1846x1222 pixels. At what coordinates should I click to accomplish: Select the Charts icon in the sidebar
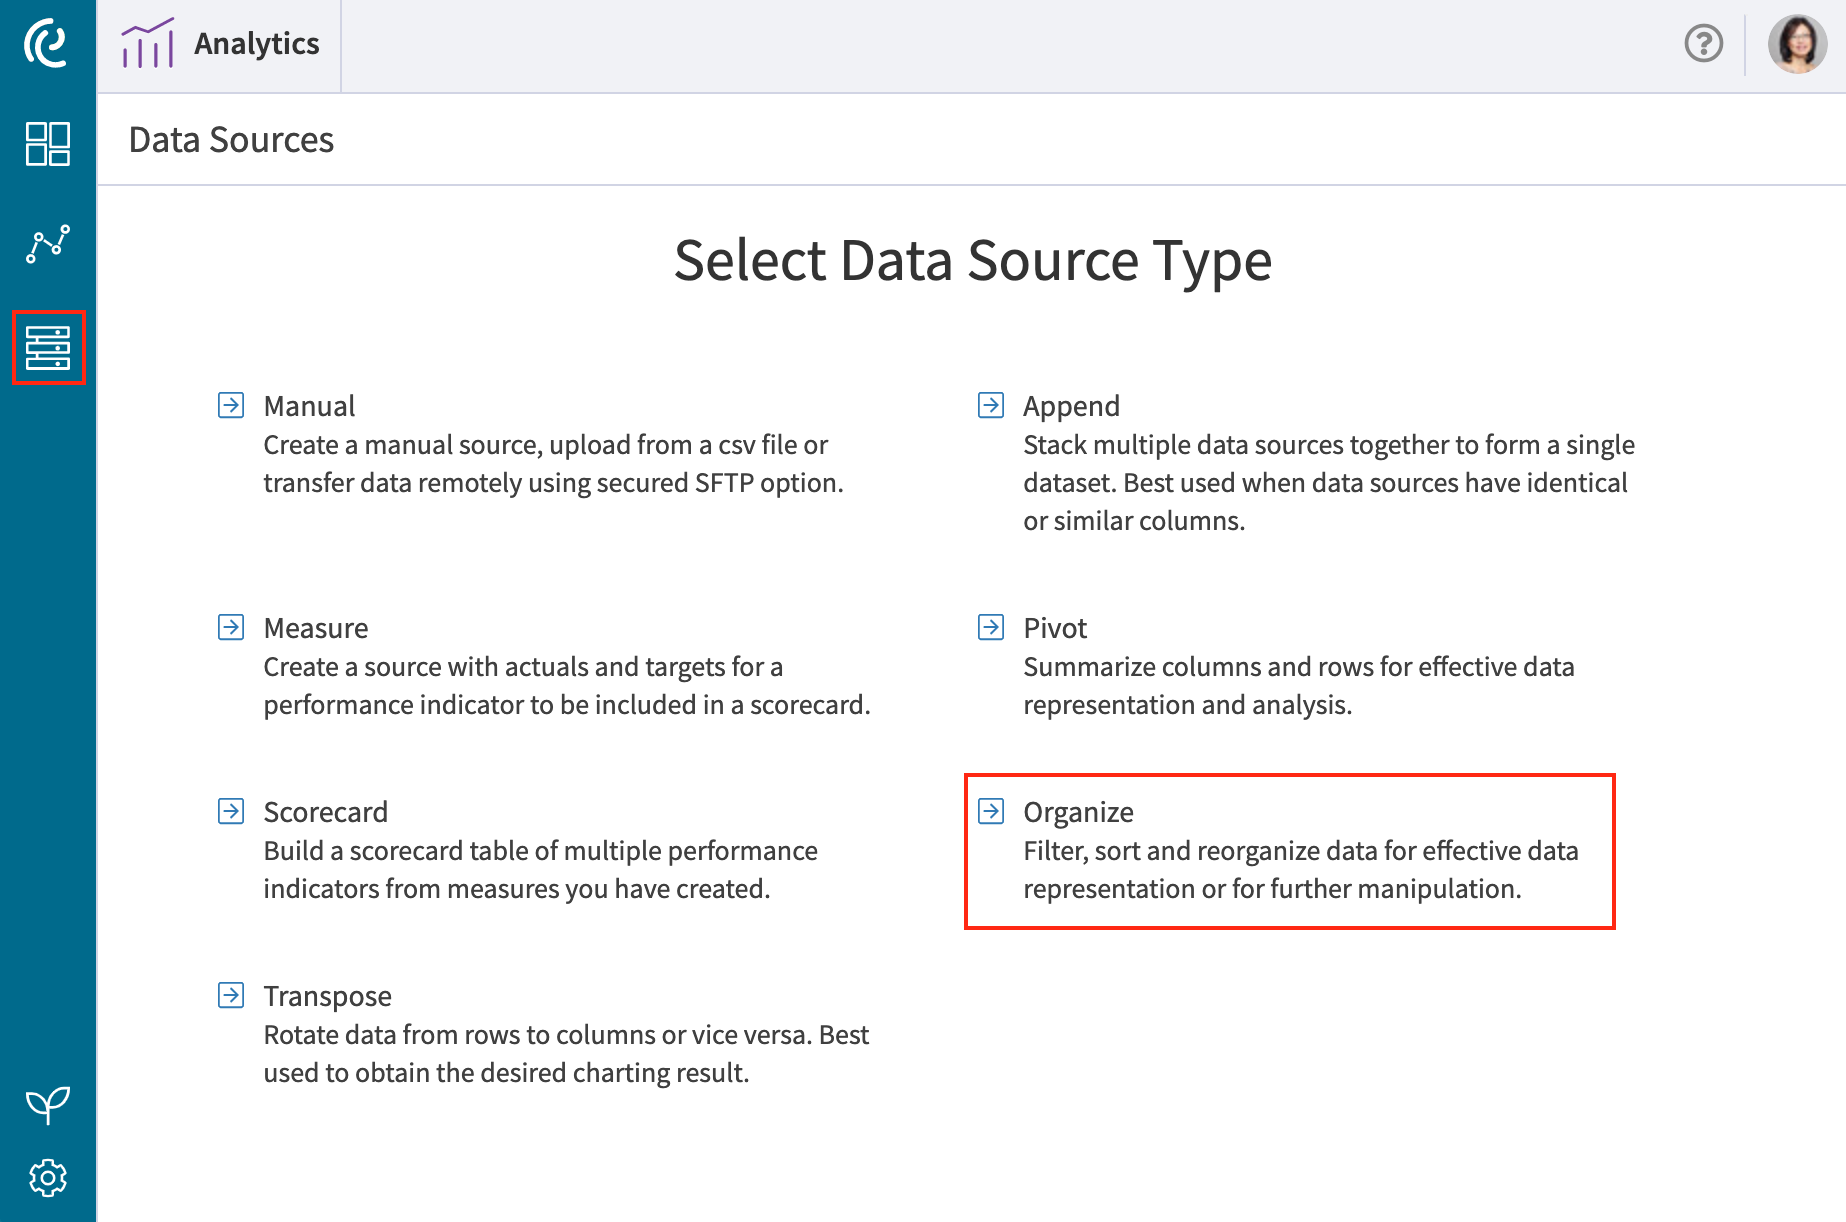tap(47, 243)
